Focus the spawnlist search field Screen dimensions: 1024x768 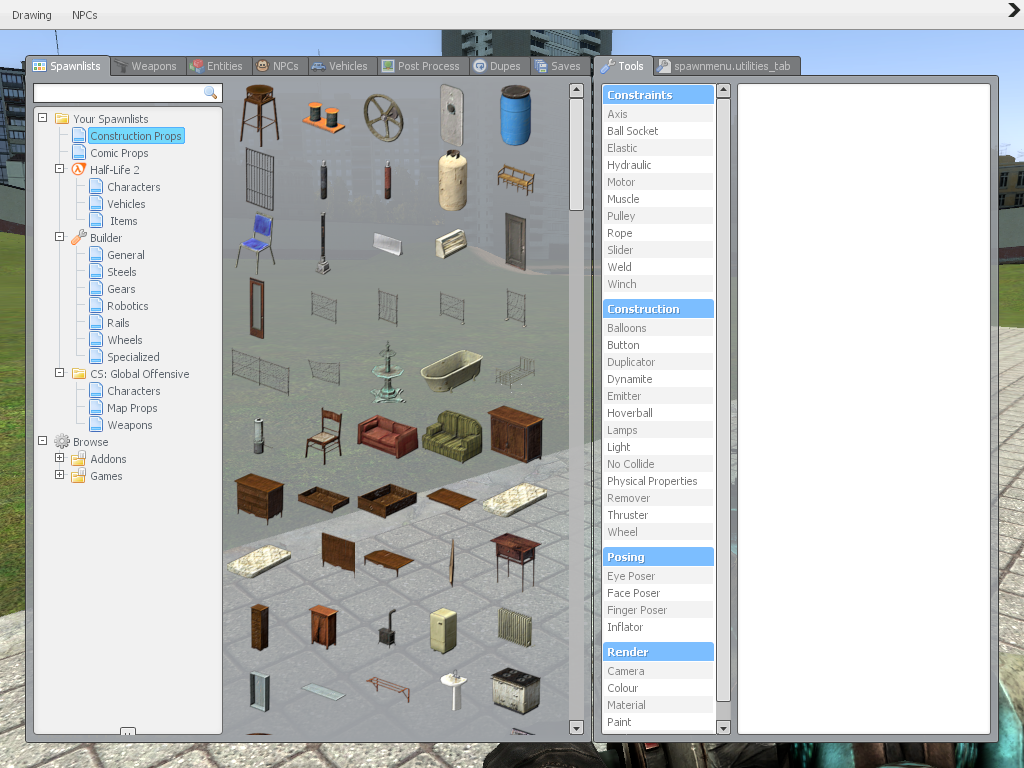[x=128, y=93]
